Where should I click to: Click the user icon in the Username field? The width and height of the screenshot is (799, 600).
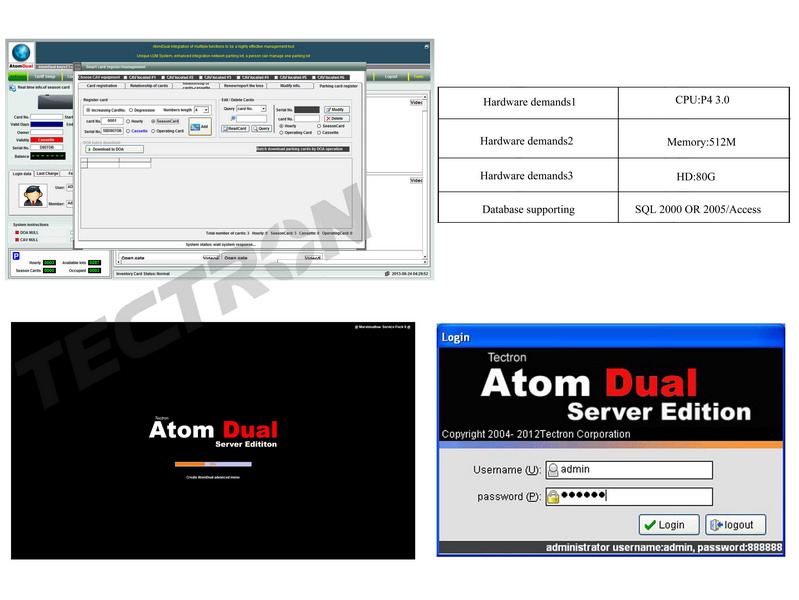point(553,470)
